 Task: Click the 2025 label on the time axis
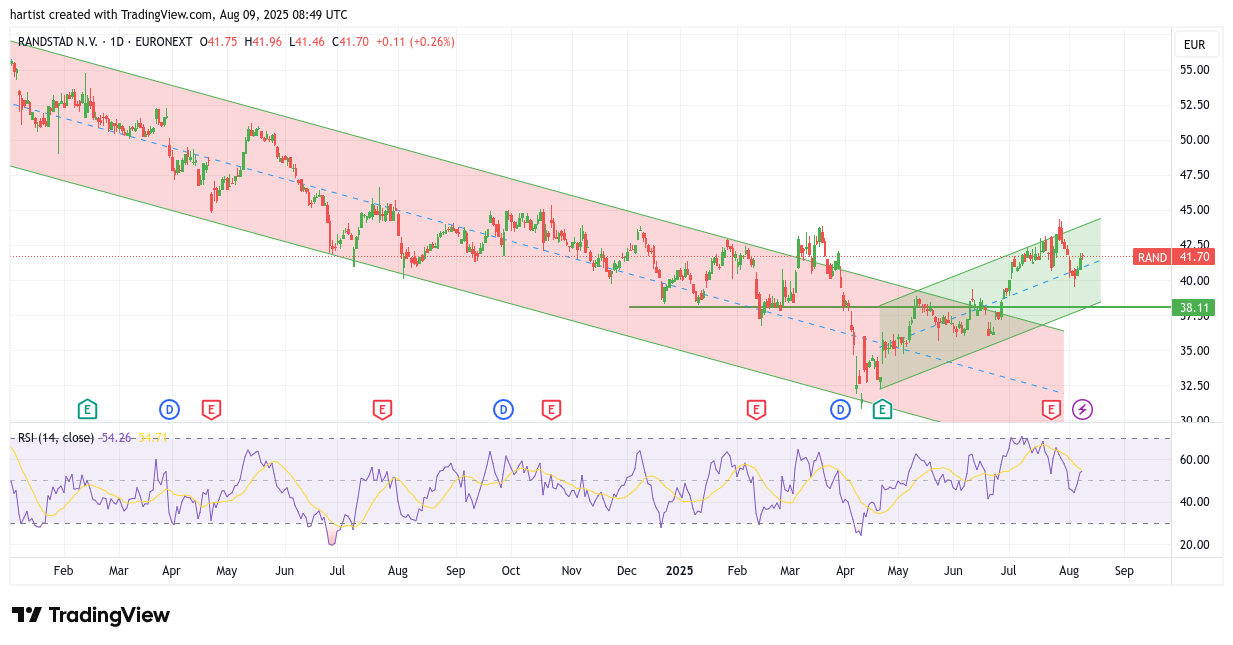pos(679,571)
